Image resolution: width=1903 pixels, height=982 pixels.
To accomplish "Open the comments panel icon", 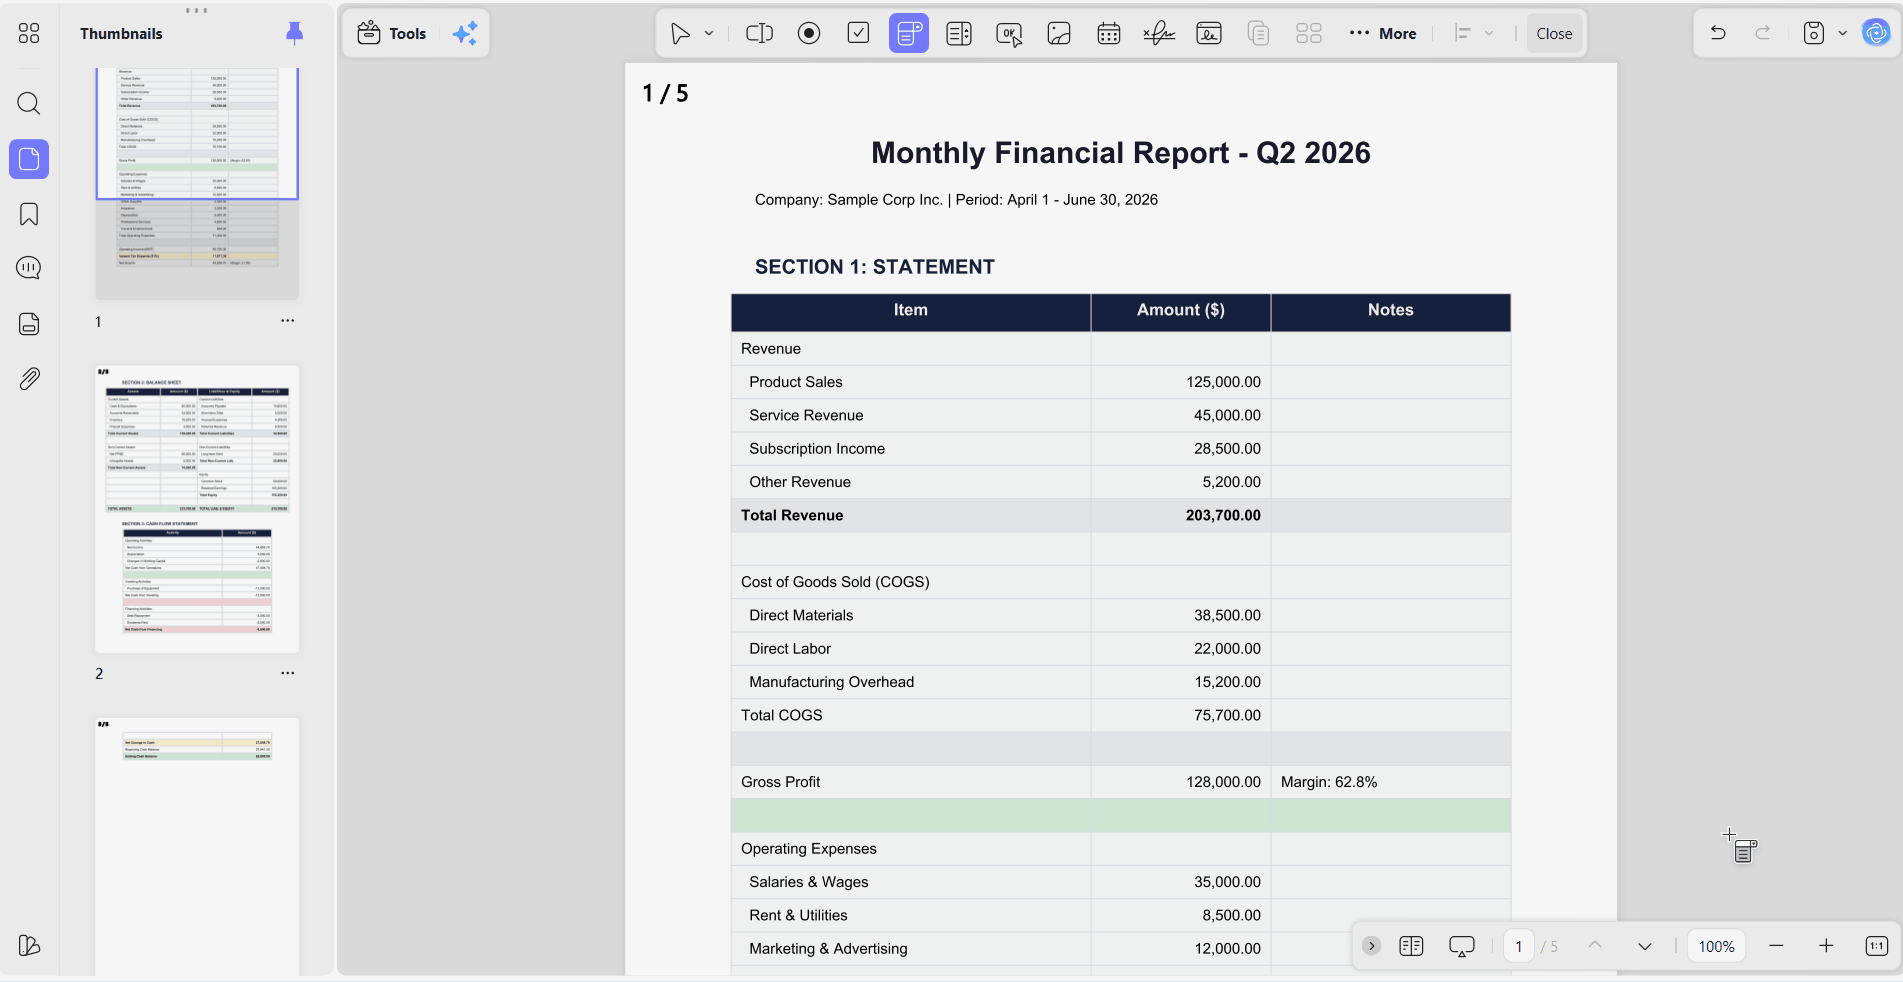I will point(29,268).
